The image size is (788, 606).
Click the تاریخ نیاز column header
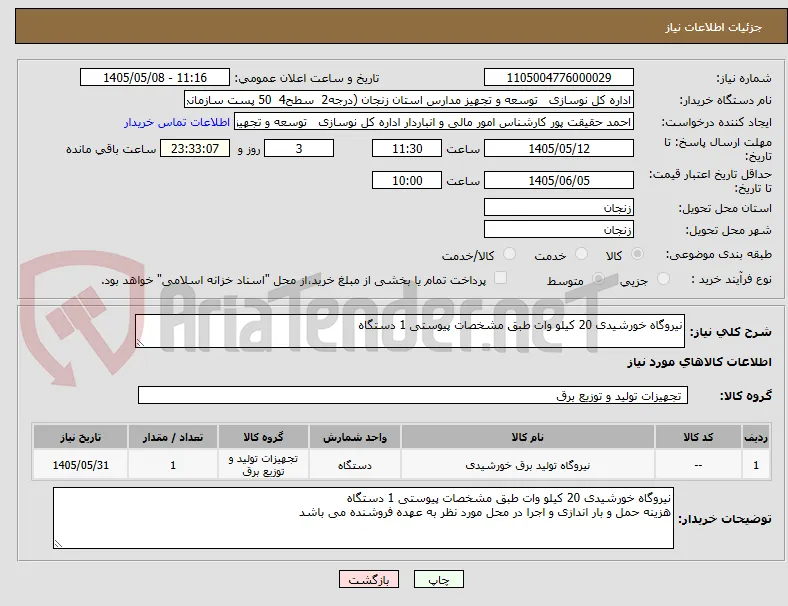click(80, 437)
